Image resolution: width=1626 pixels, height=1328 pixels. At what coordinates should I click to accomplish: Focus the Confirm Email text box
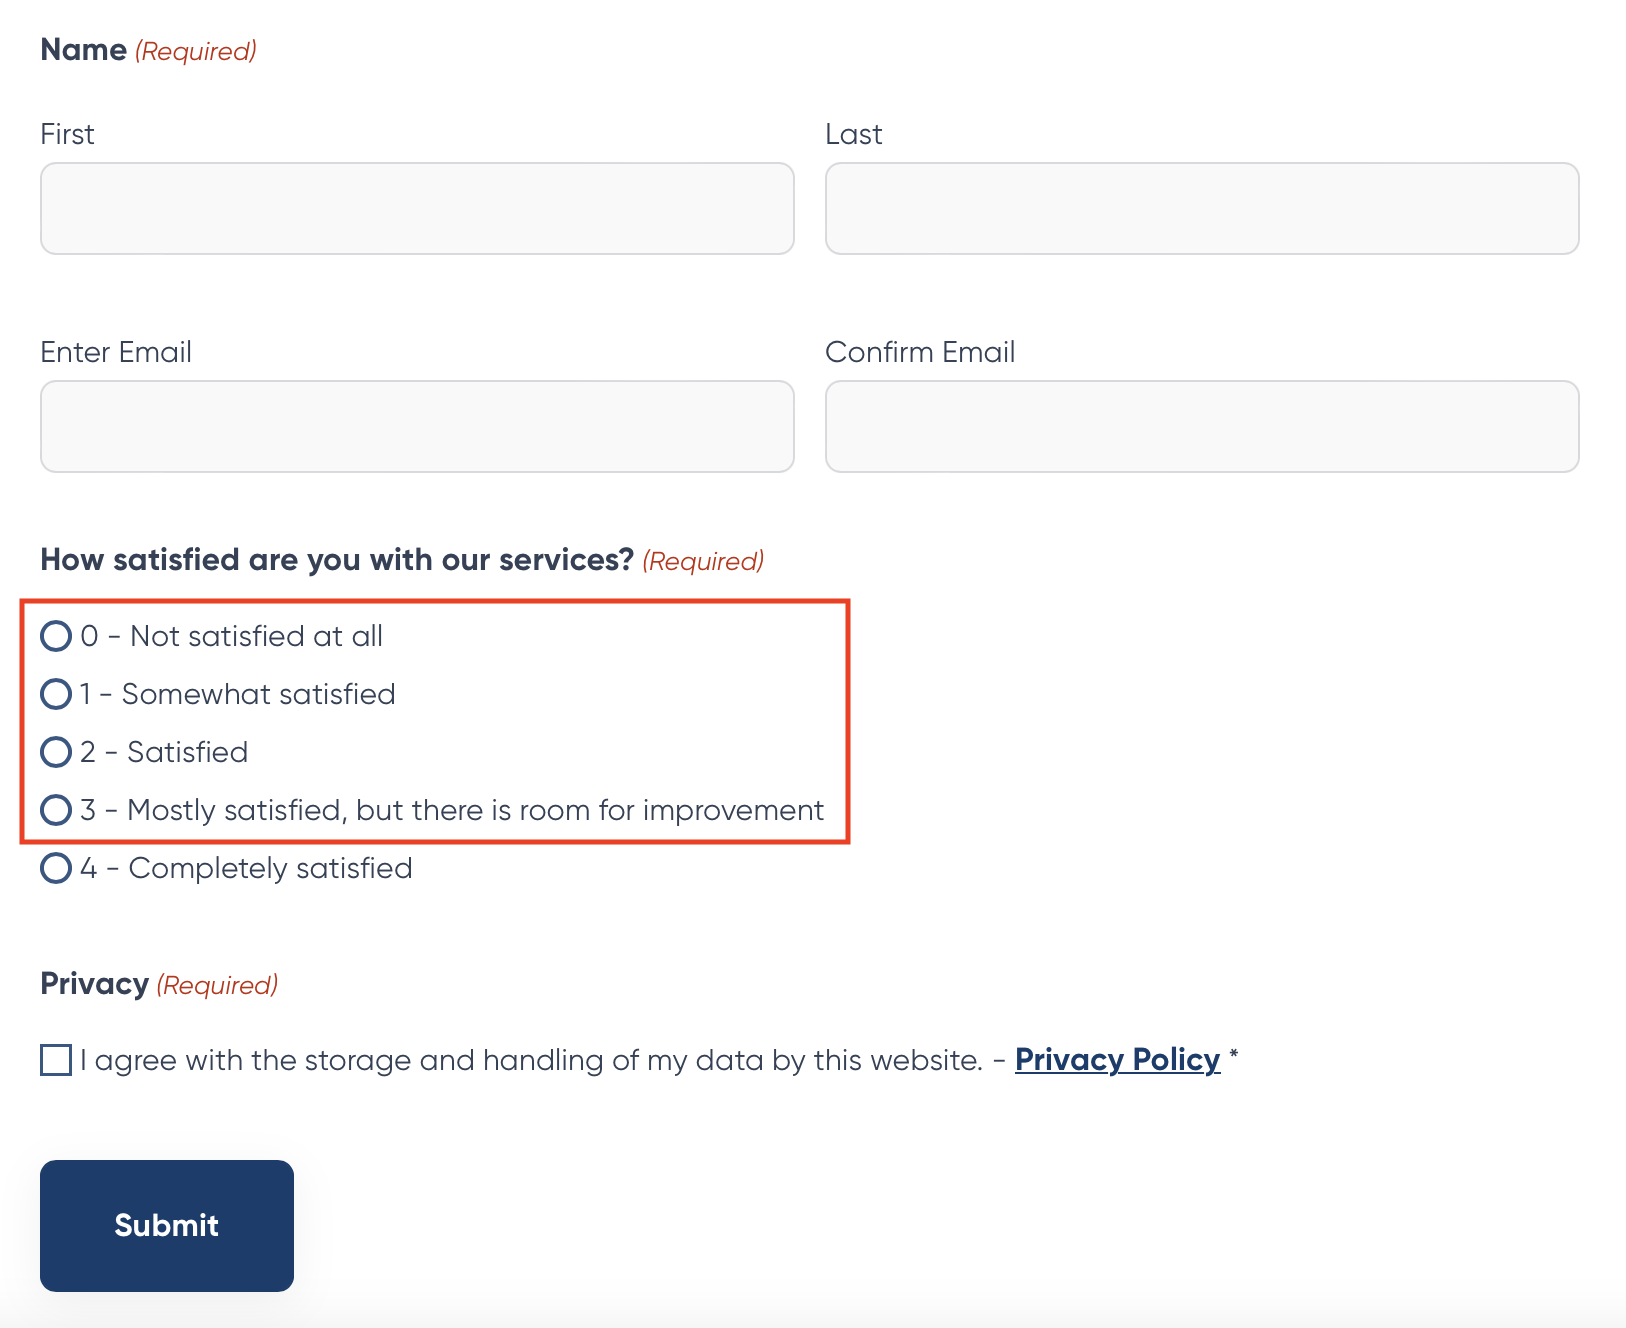(1202, 426)
